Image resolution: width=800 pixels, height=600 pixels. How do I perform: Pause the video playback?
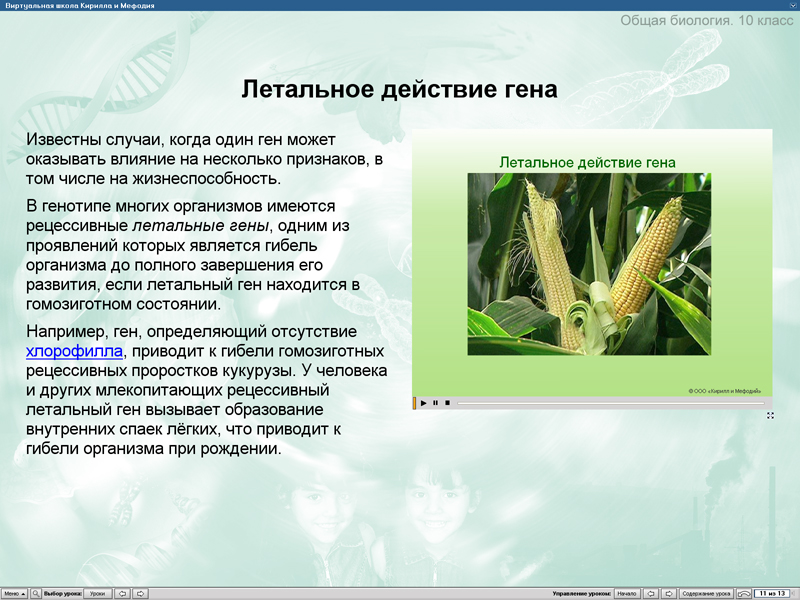click(435, 402)
